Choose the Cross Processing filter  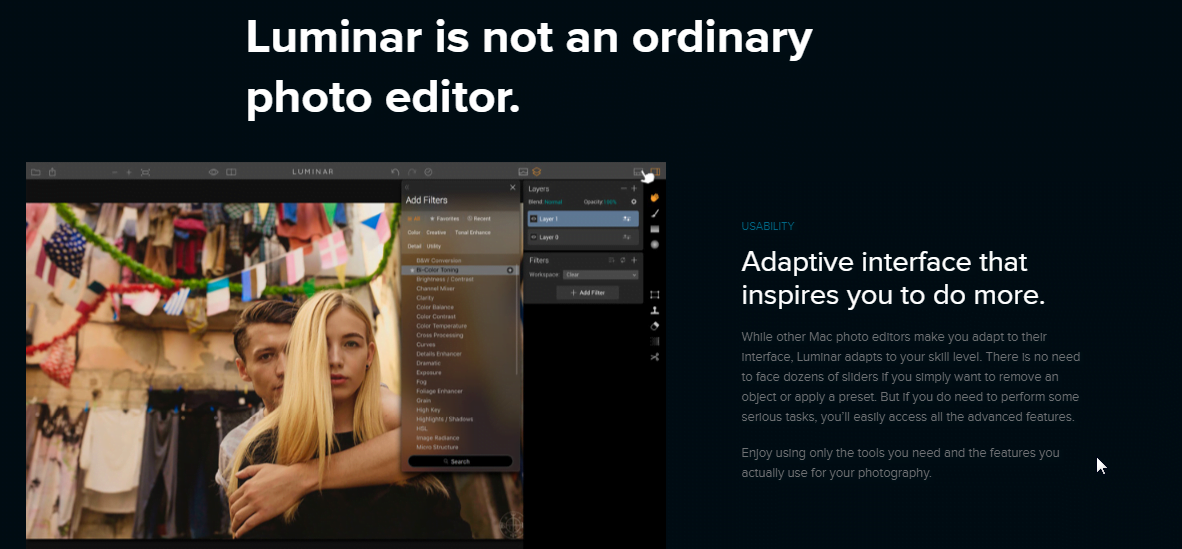pyautogui.click(x=439, y=335)
